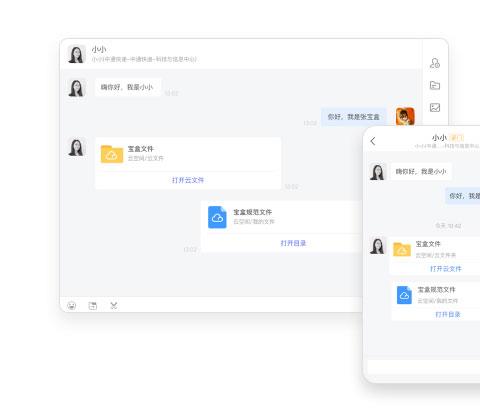
Task: Open 打开云文件 link in desktop chat
Action: [x=188, y=180]
